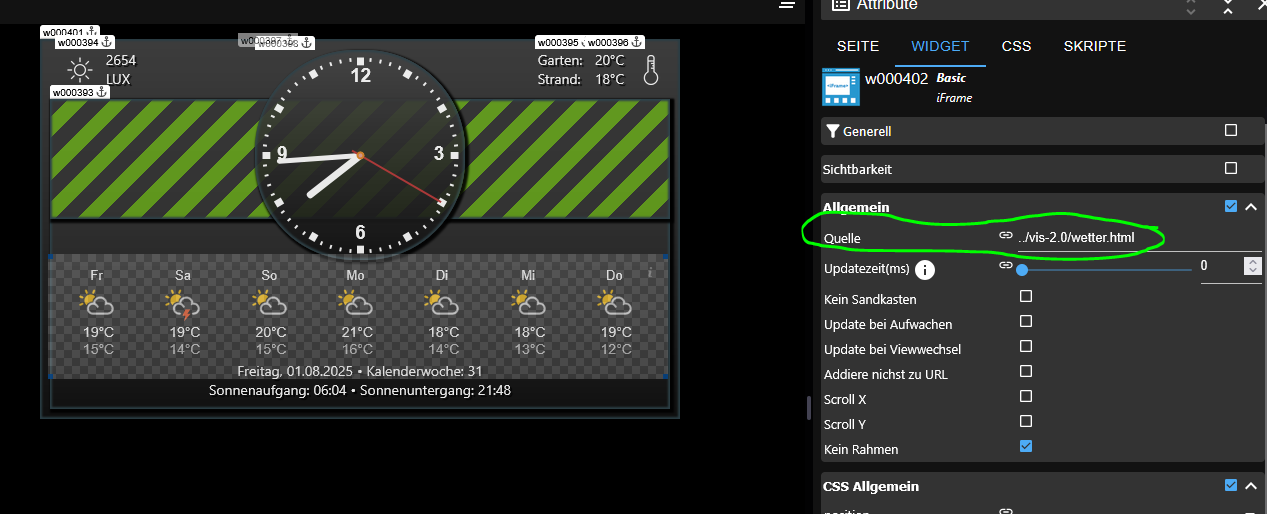Click the Updatezeit slider handle
This screenshot has width=1267, height=514.
(x=1022, y=269)
